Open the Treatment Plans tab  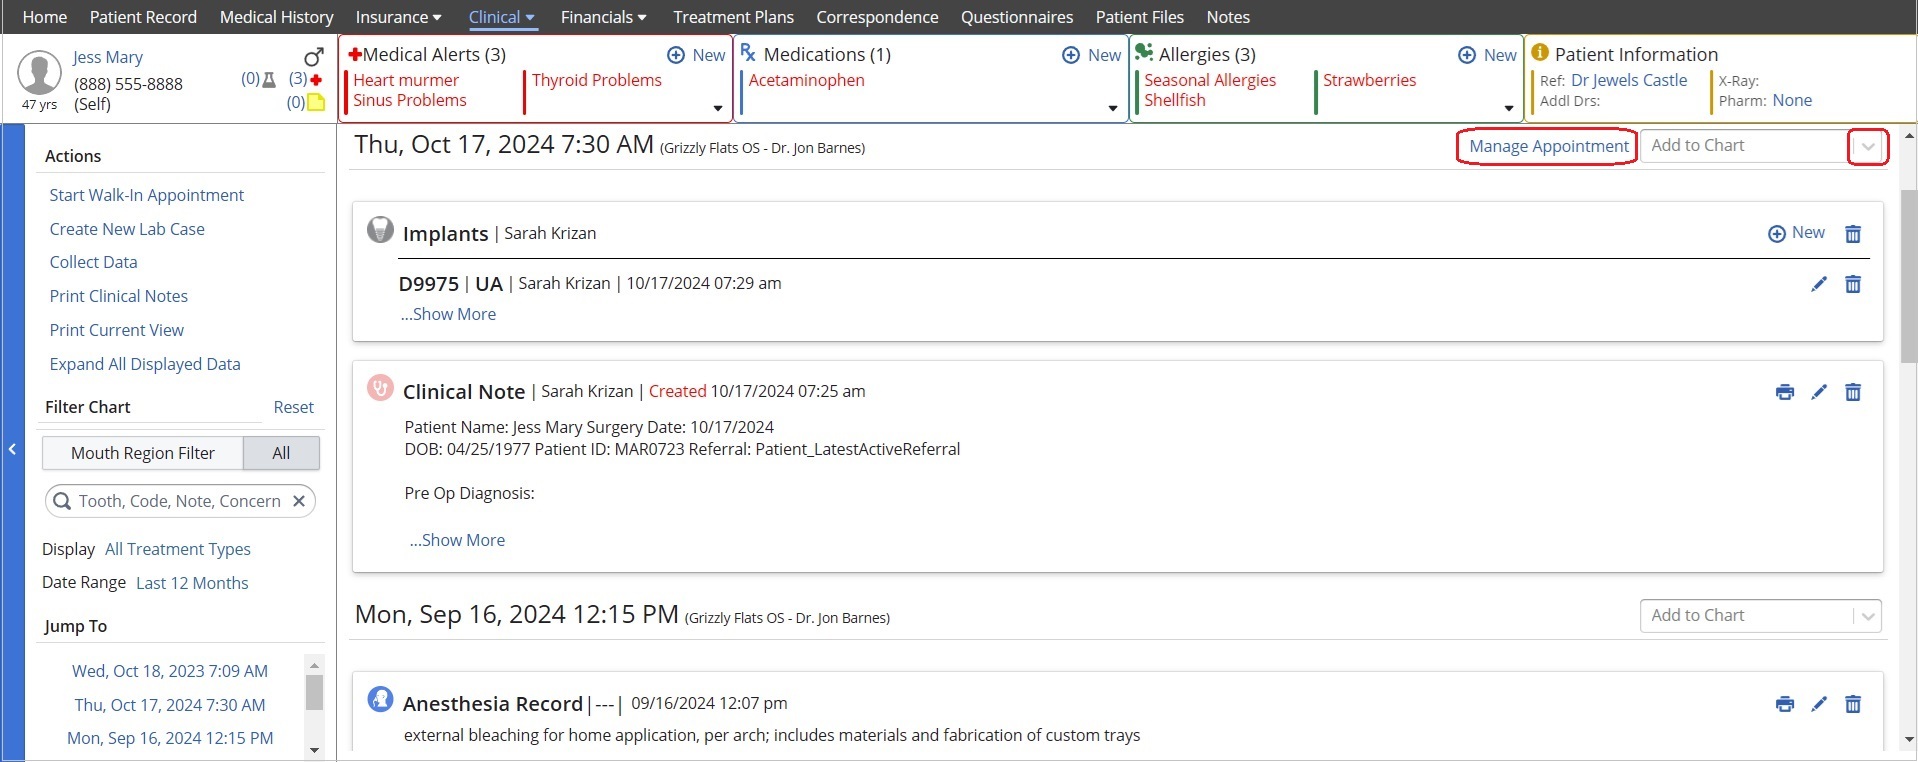(x=733, y=17)
